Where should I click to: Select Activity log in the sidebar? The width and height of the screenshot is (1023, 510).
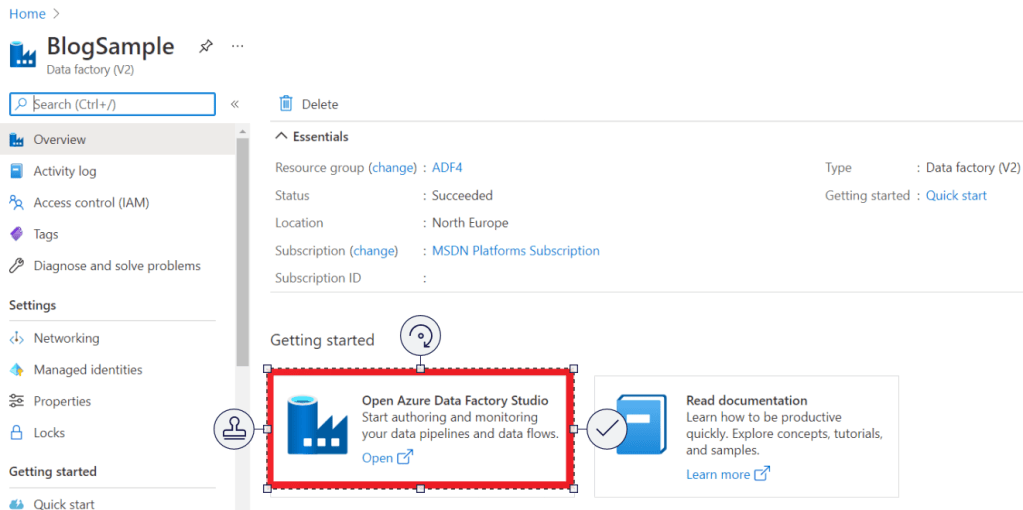point(65,171)
